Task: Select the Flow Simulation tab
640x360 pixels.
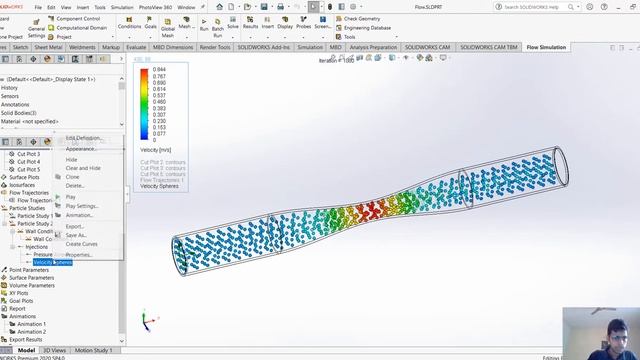Action: coord(546,47)
